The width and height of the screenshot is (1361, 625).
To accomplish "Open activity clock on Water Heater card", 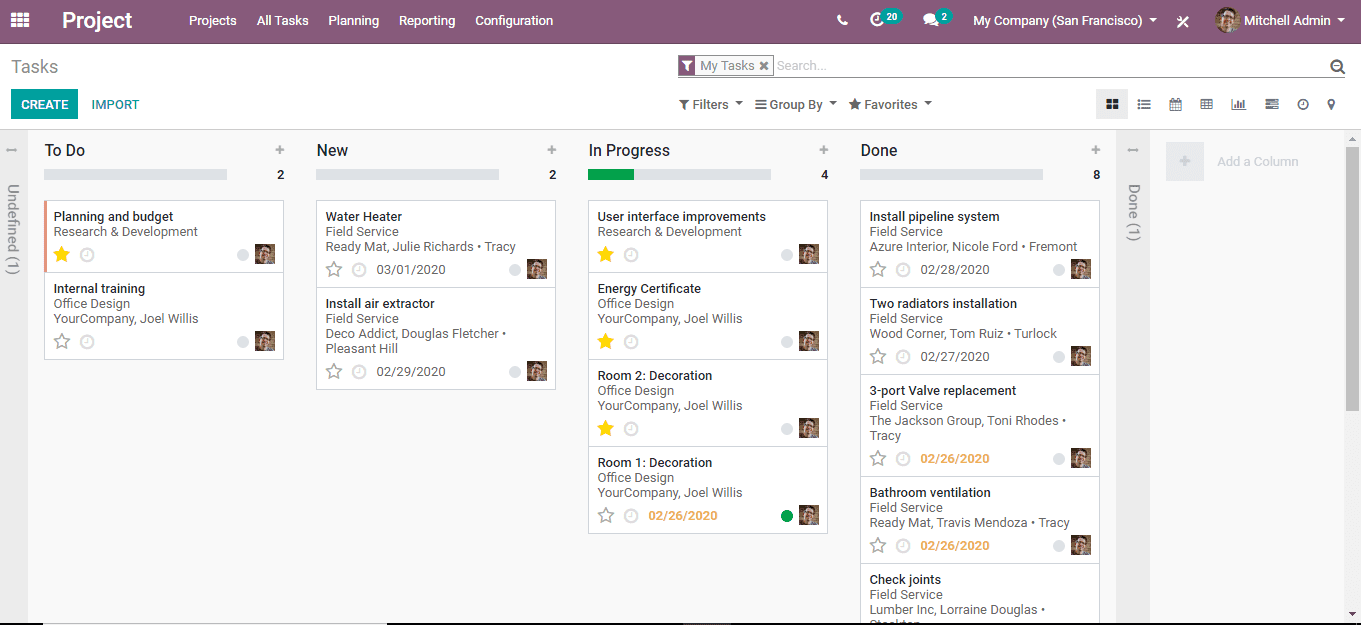I will 359,270.
